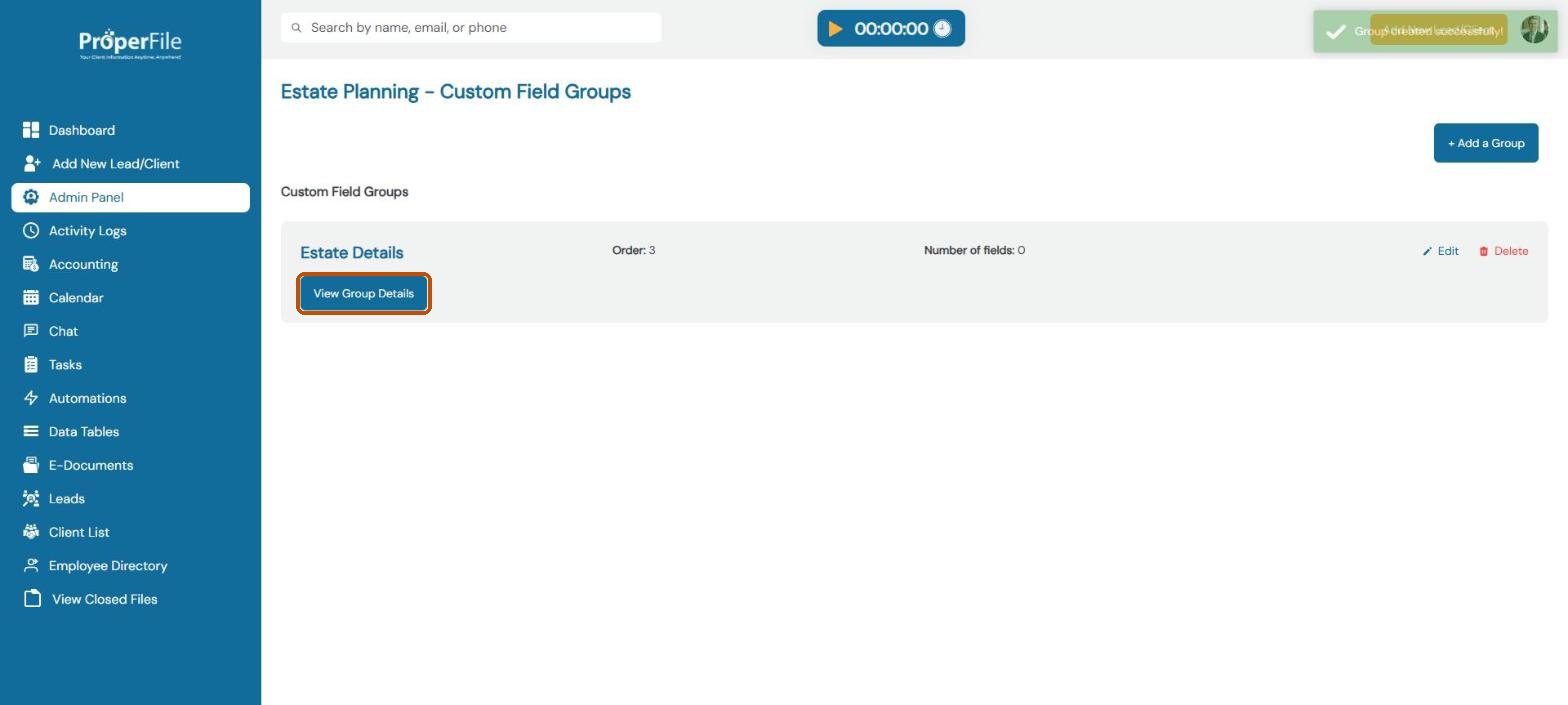Click the Add New Lead/Client person icon
This screenshot has height=705, width=1568.
32,163
